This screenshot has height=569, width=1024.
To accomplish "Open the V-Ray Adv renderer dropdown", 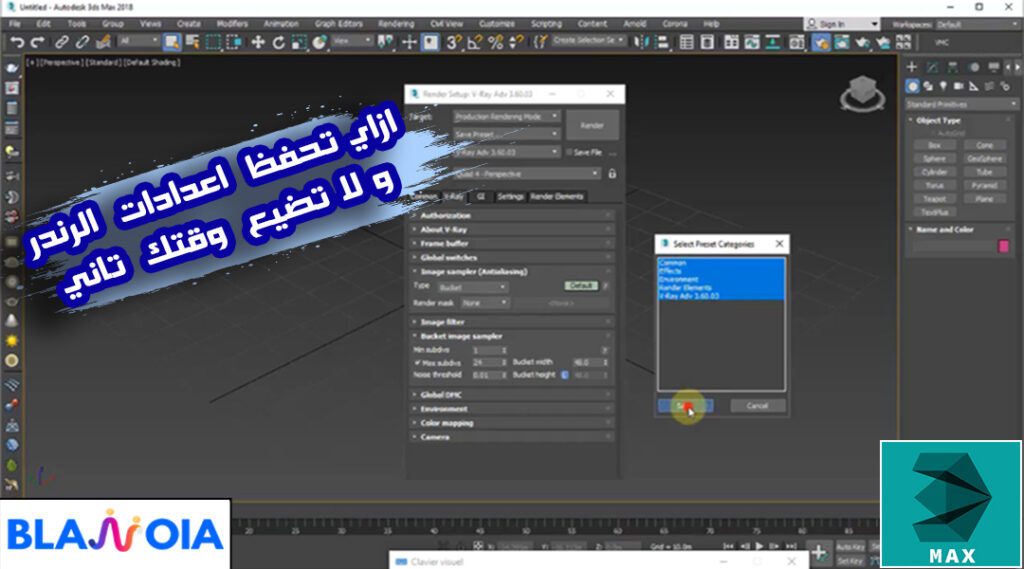I will (x=506, y=152).
